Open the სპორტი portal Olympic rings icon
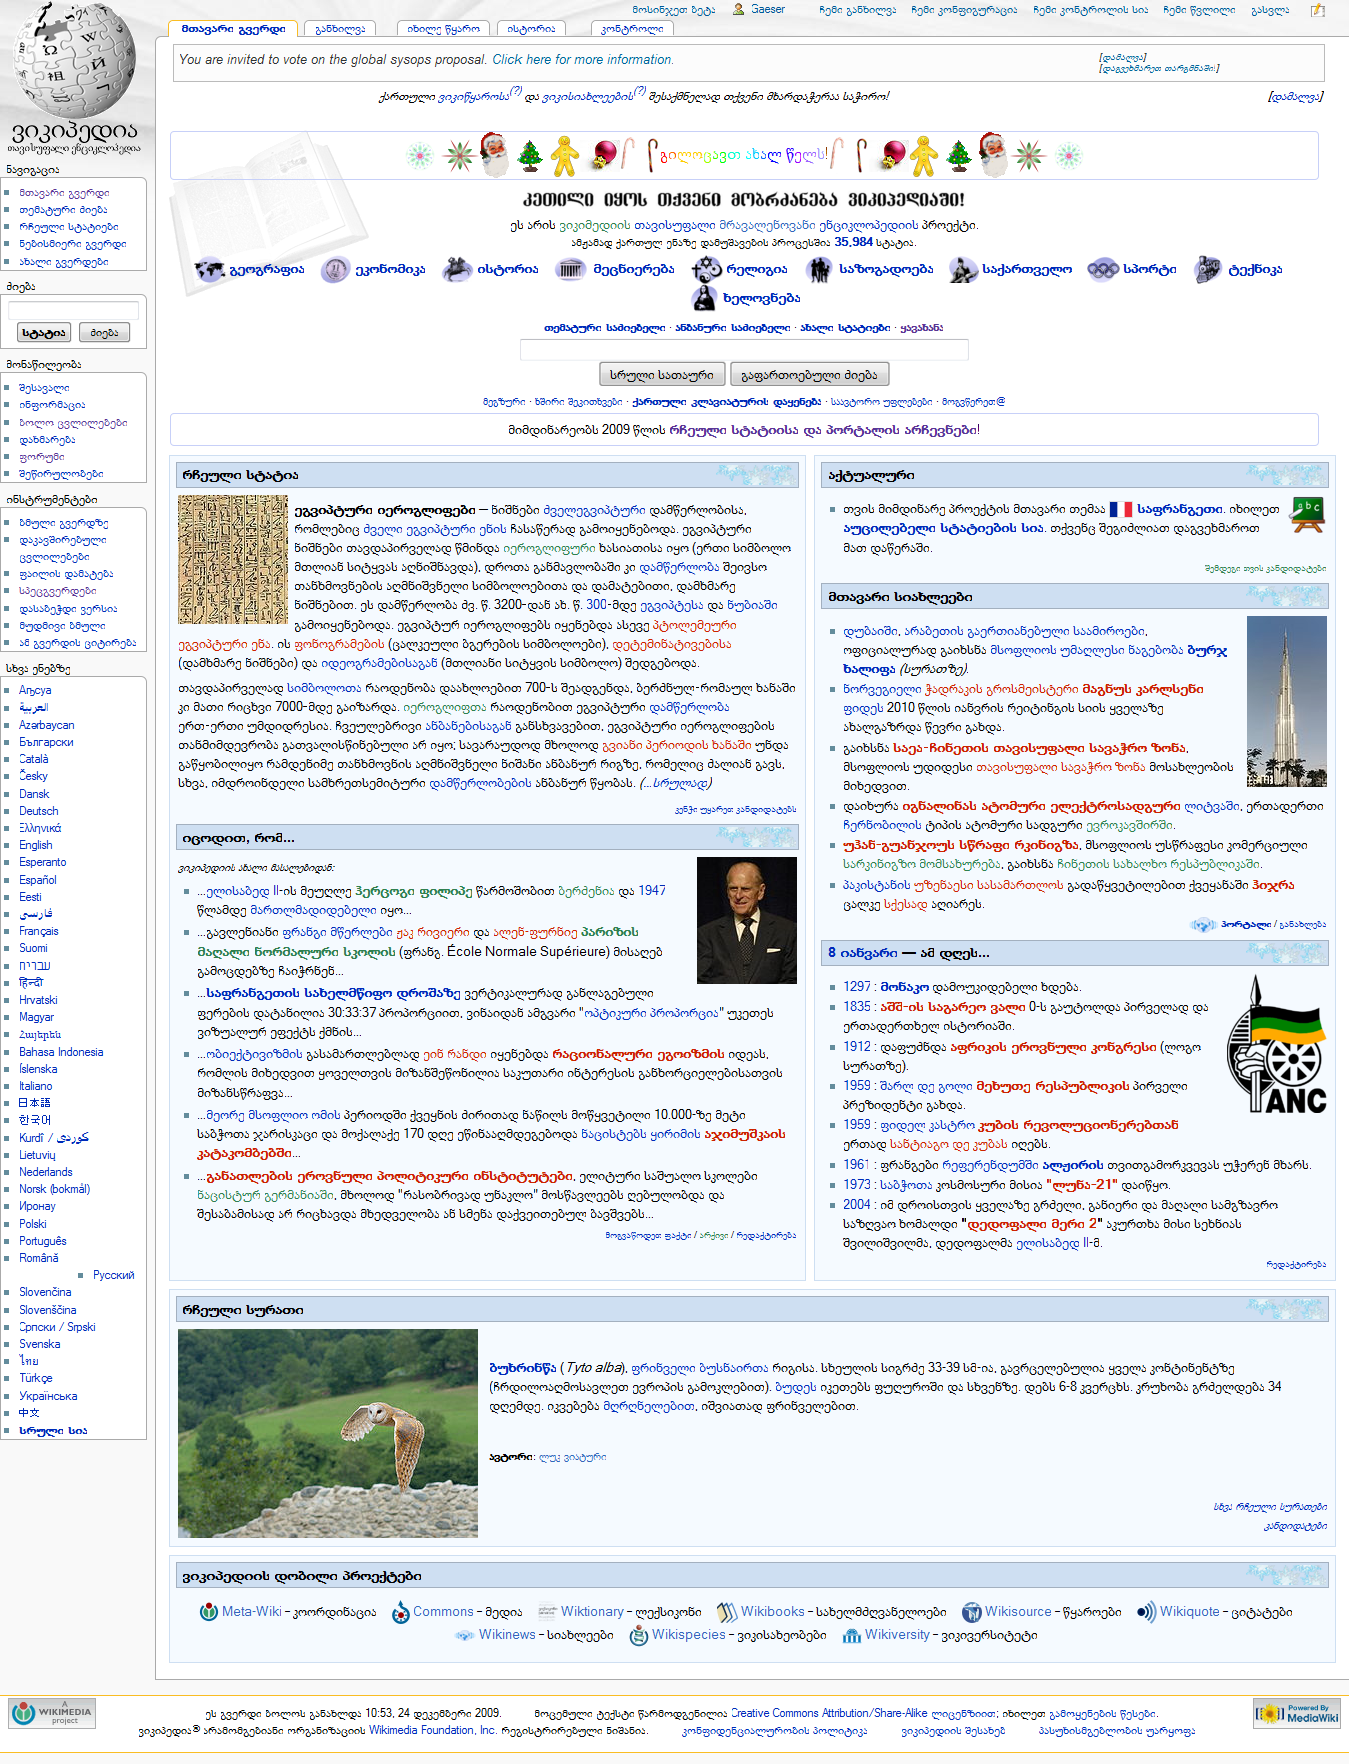Viewport: 1349px width, 1764px height. 1102,269
